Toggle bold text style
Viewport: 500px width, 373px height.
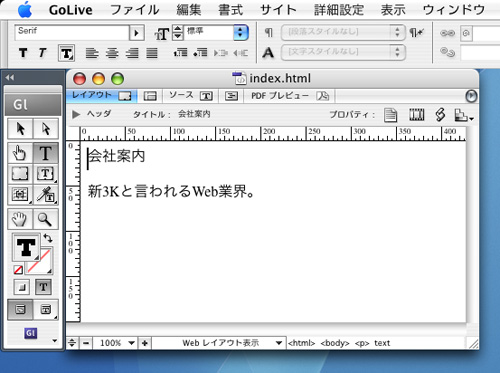point(23,53)
